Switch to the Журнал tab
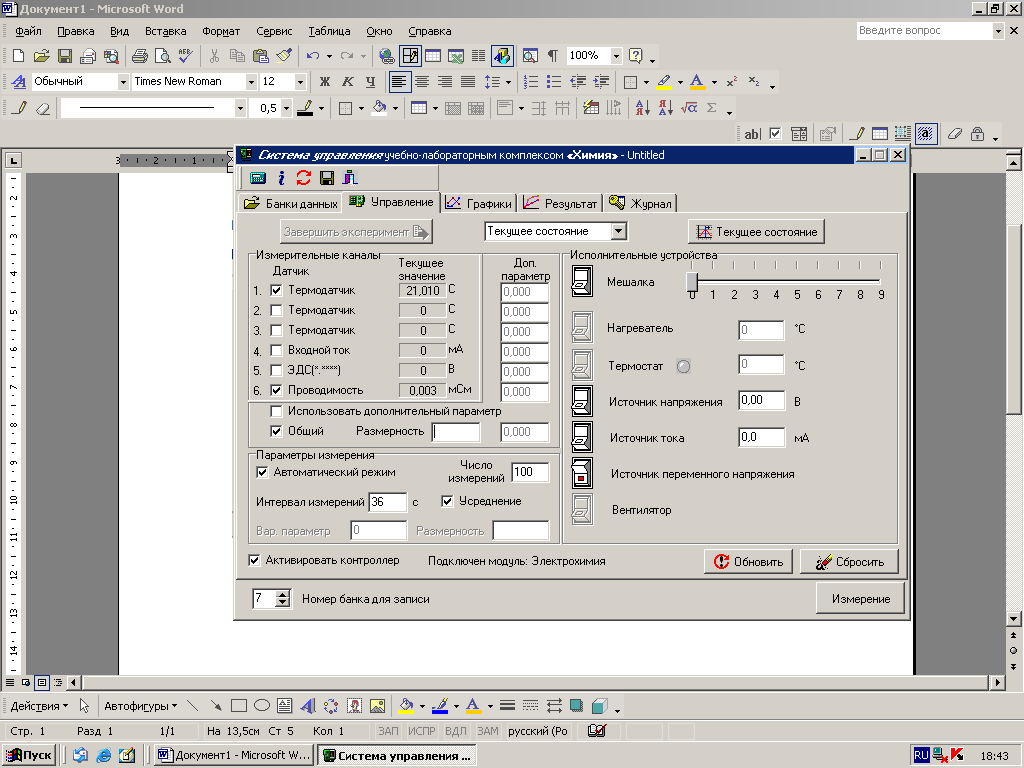The image size is (1024, 768). tap(640, 203)
